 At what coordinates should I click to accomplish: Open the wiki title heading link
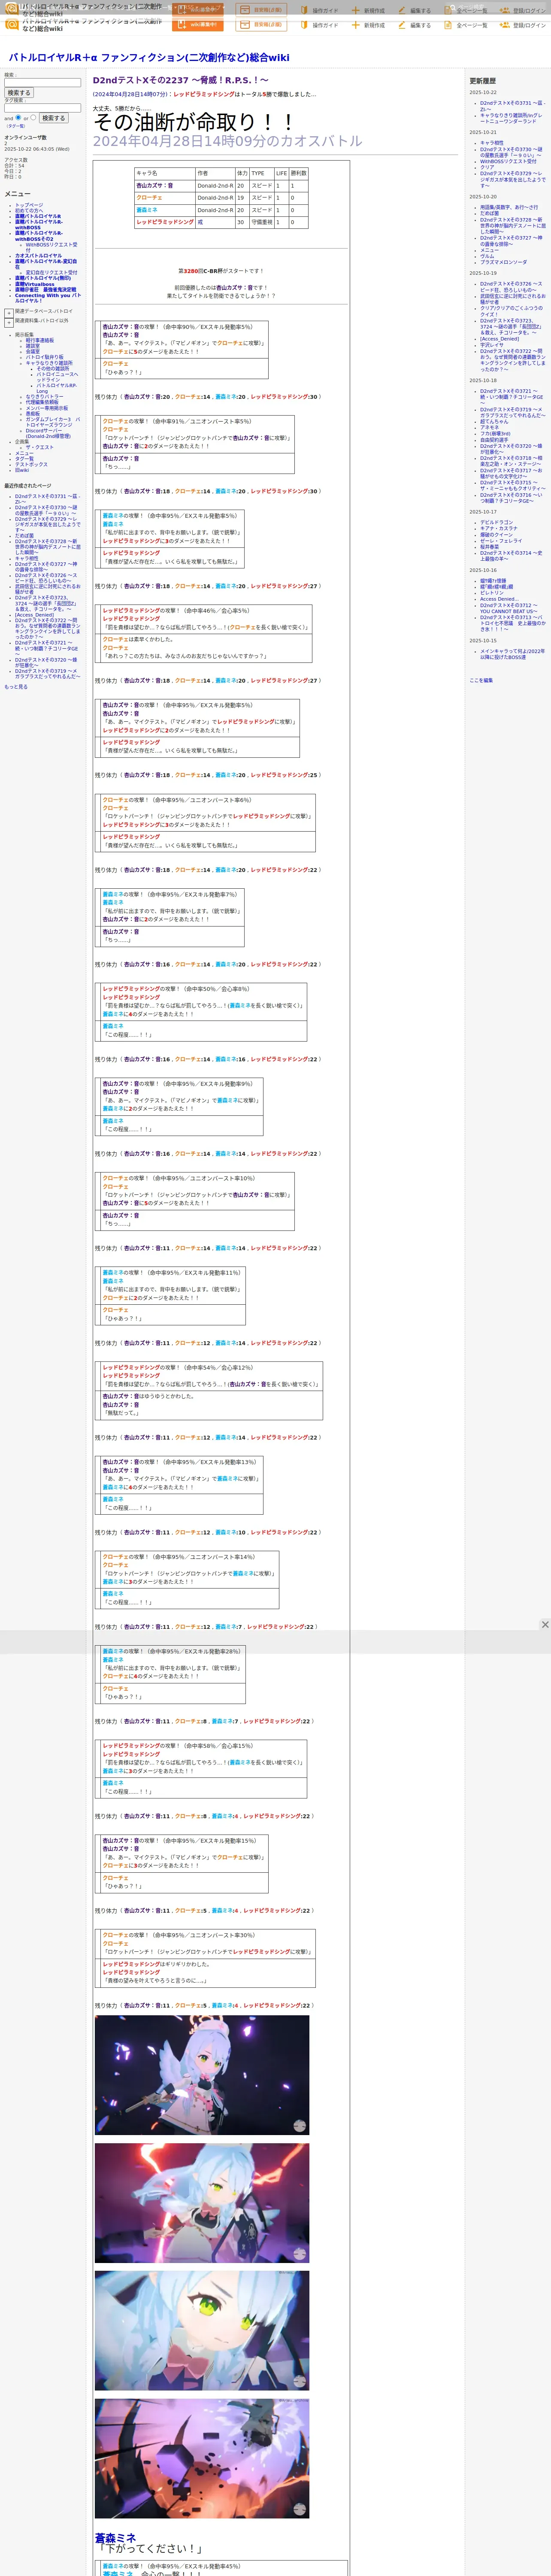pyautogui.click(x=149, y=58)
